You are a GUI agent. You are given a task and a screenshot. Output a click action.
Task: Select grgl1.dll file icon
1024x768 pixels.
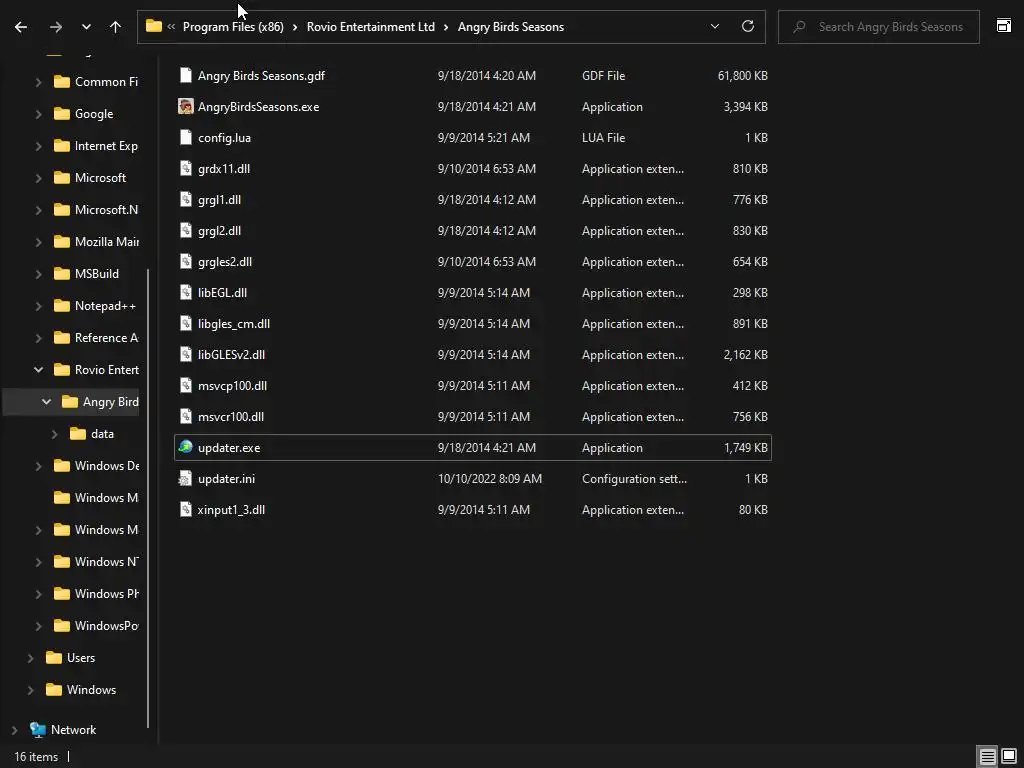186,199
